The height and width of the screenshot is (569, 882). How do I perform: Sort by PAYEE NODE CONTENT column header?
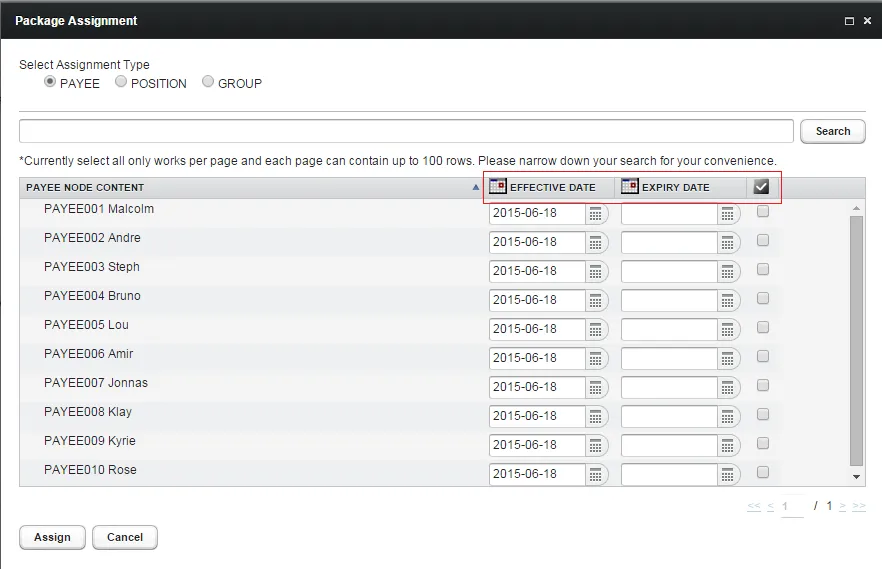85,188
